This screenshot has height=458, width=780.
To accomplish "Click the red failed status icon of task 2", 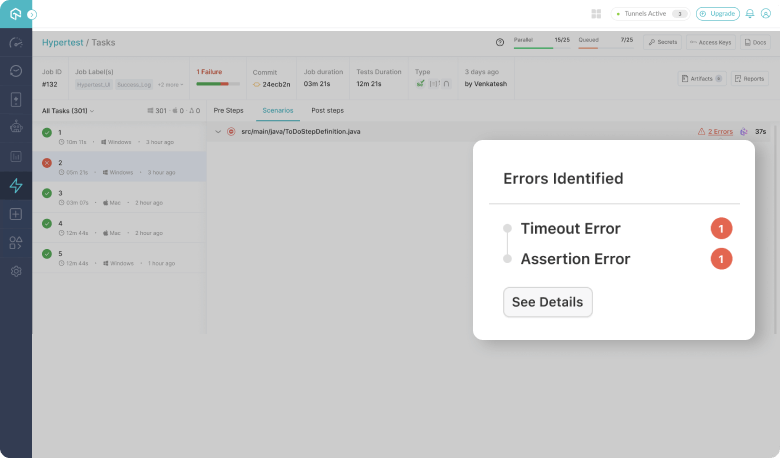I will 47,163.
